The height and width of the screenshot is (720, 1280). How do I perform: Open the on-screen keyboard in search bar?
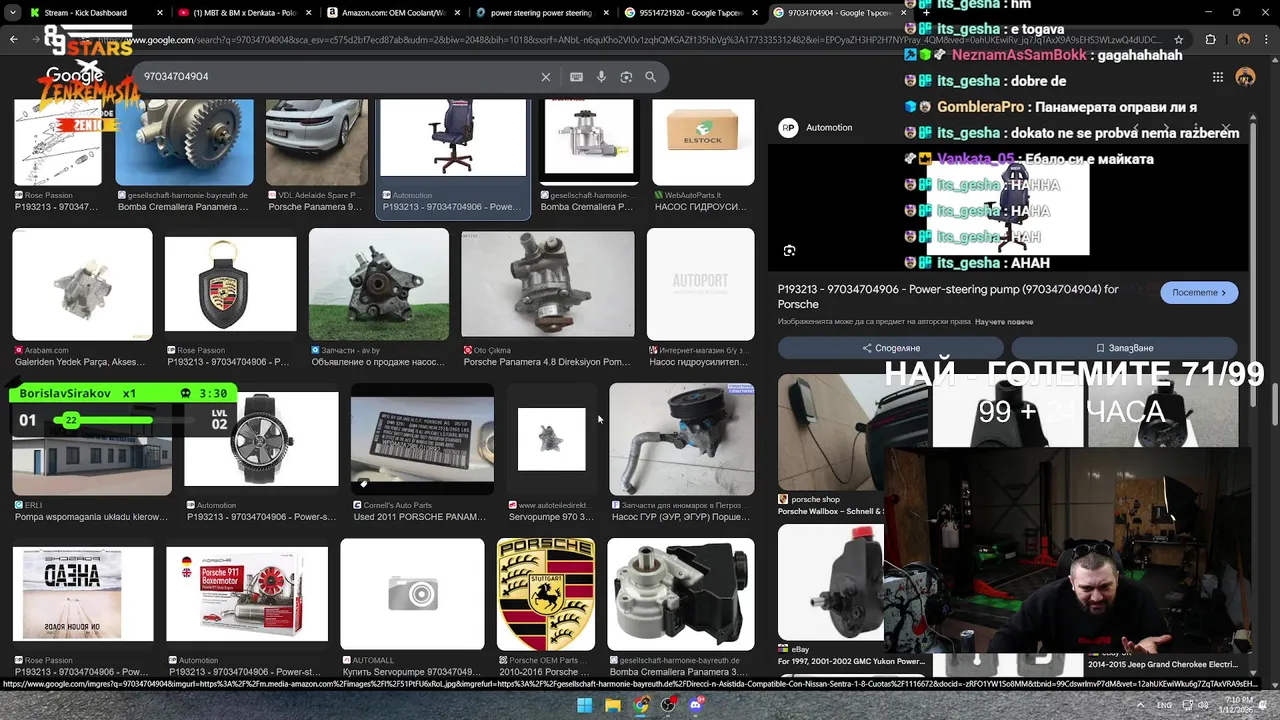click(576, 77)
